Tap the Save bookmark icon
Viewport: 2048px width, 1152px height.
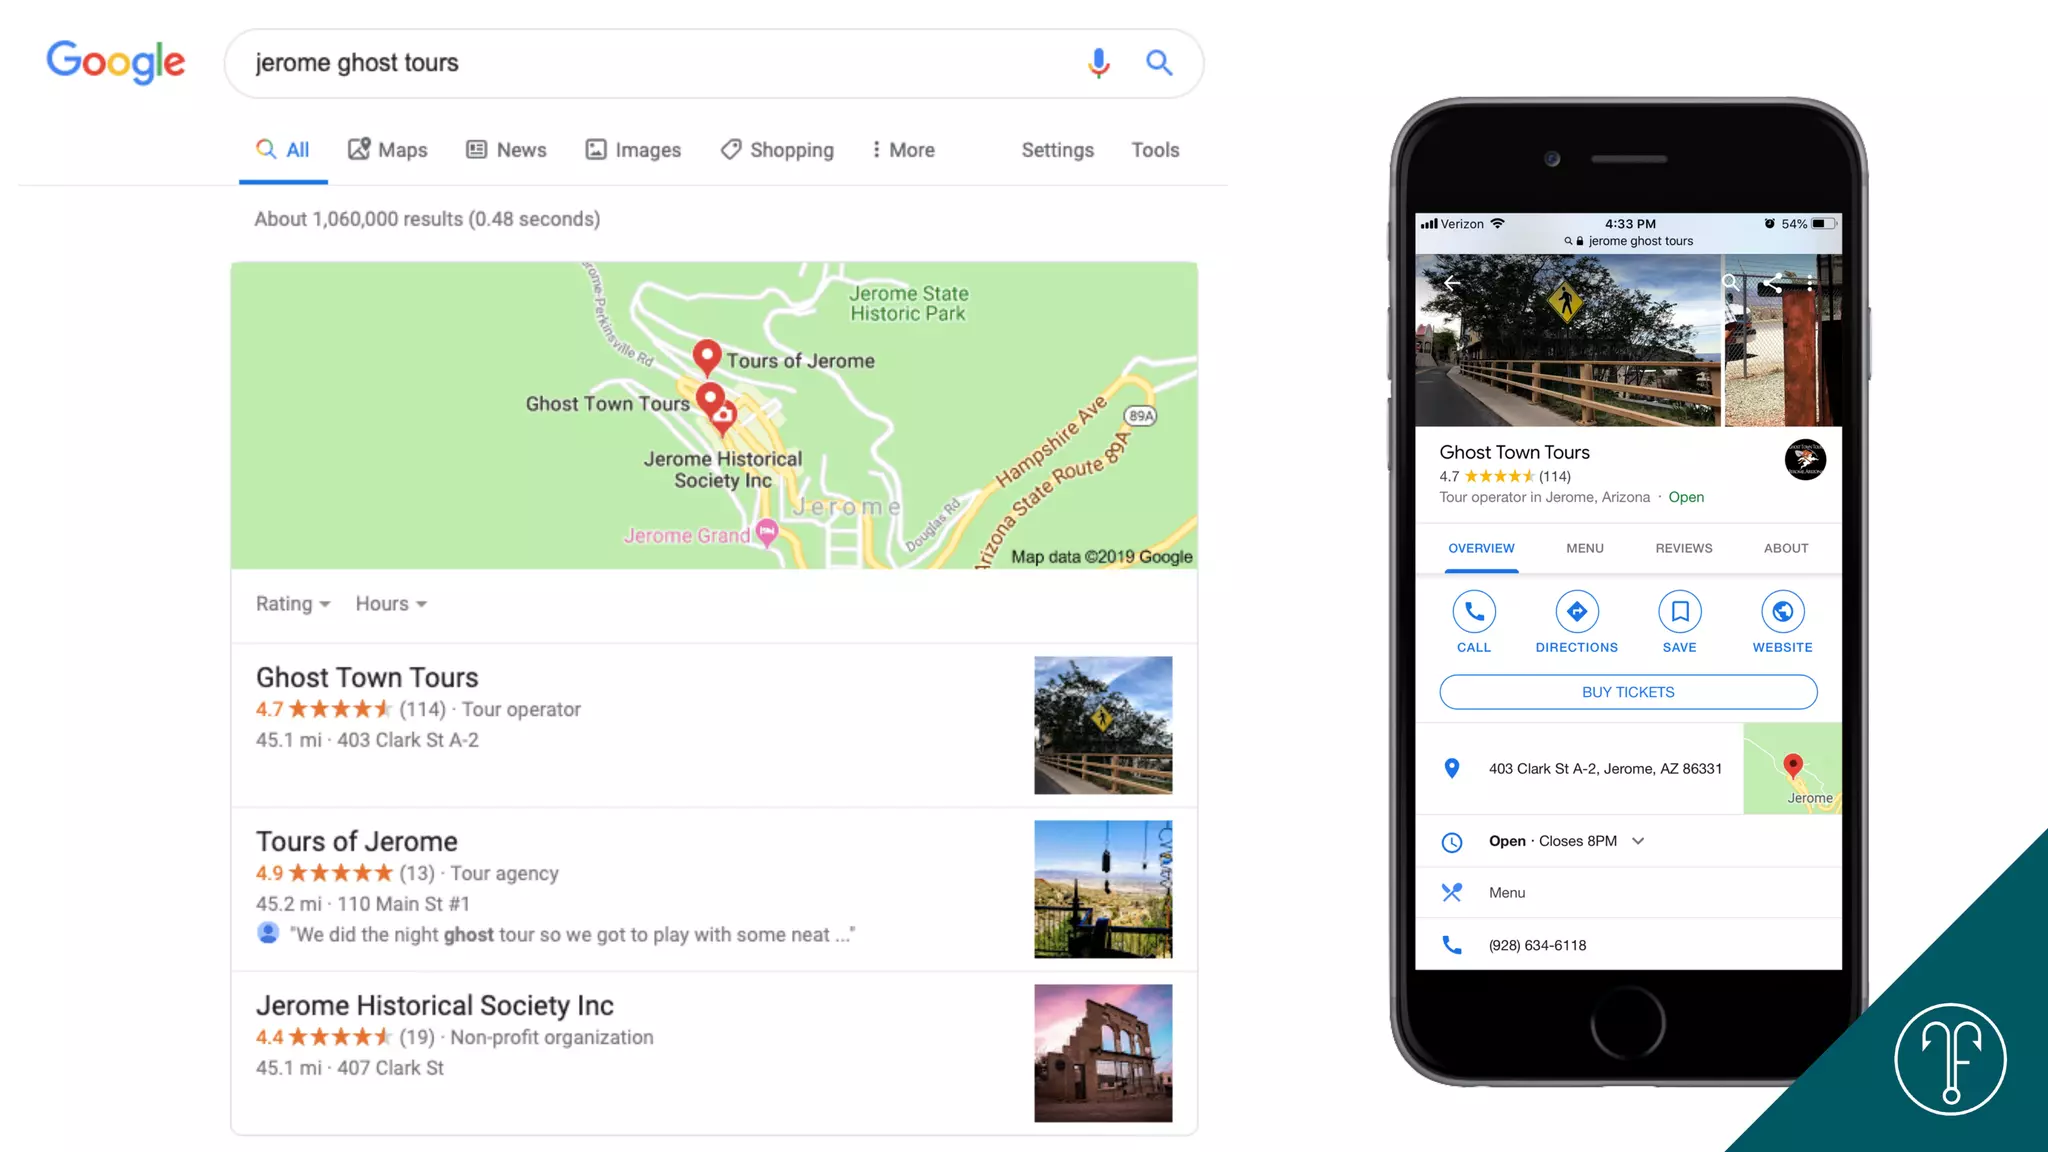1680,612
